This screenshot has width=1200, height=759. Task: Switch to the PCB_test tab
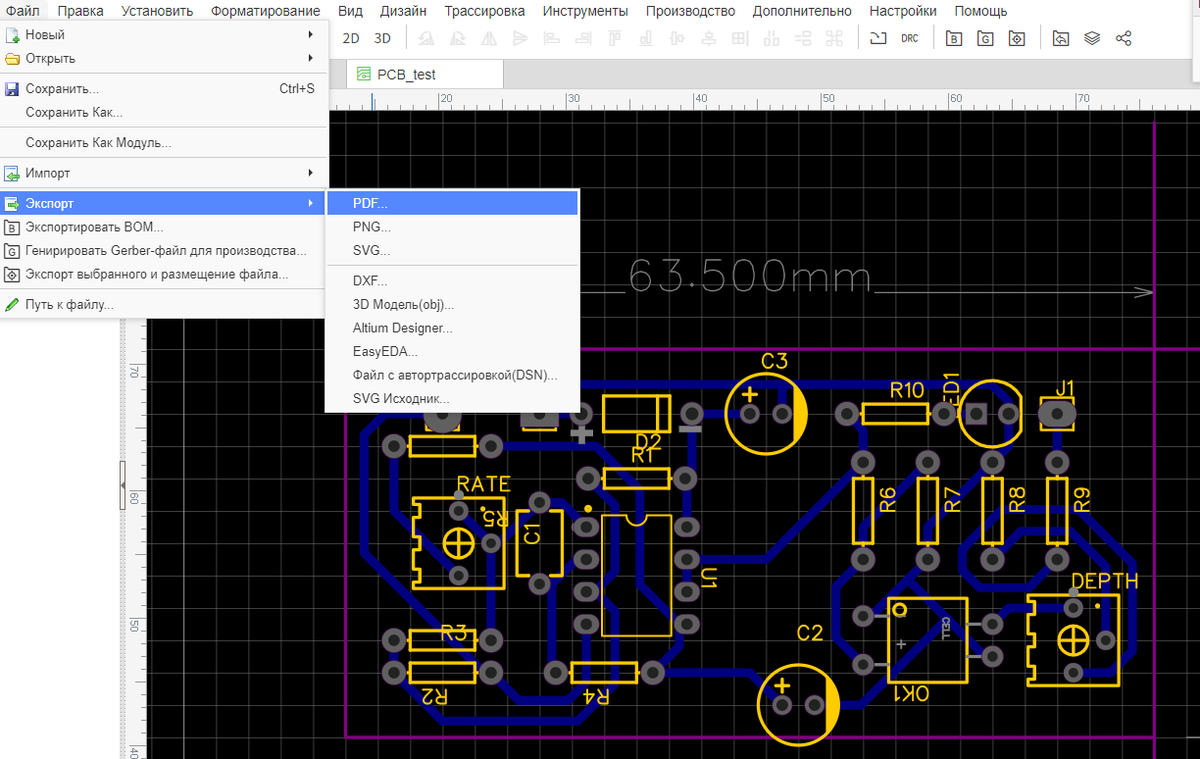[405, 75]
